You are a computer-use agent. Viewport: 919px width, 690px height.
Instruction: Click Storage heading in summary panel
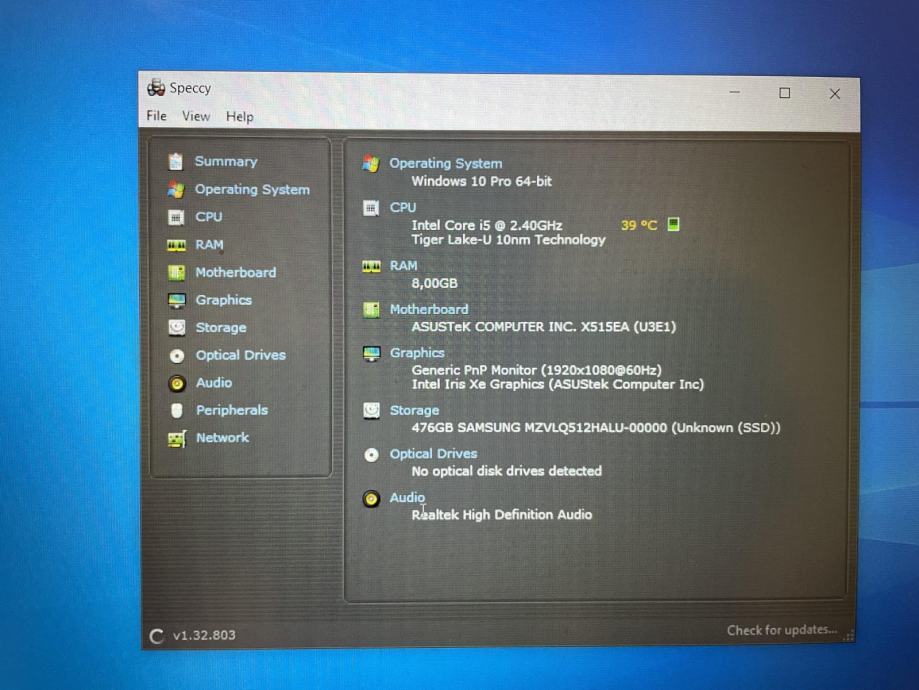click(414, 410)
